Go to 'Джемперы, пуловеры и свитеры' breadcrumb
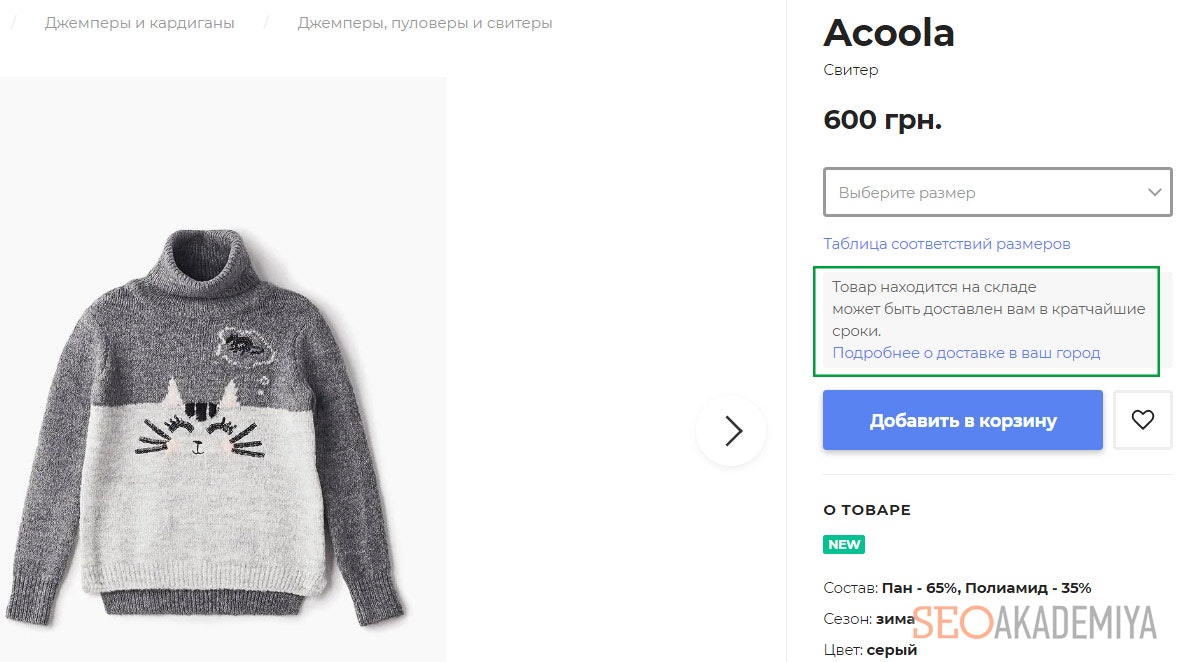Viewport: 1180px width, 662px height. (424, 22)
